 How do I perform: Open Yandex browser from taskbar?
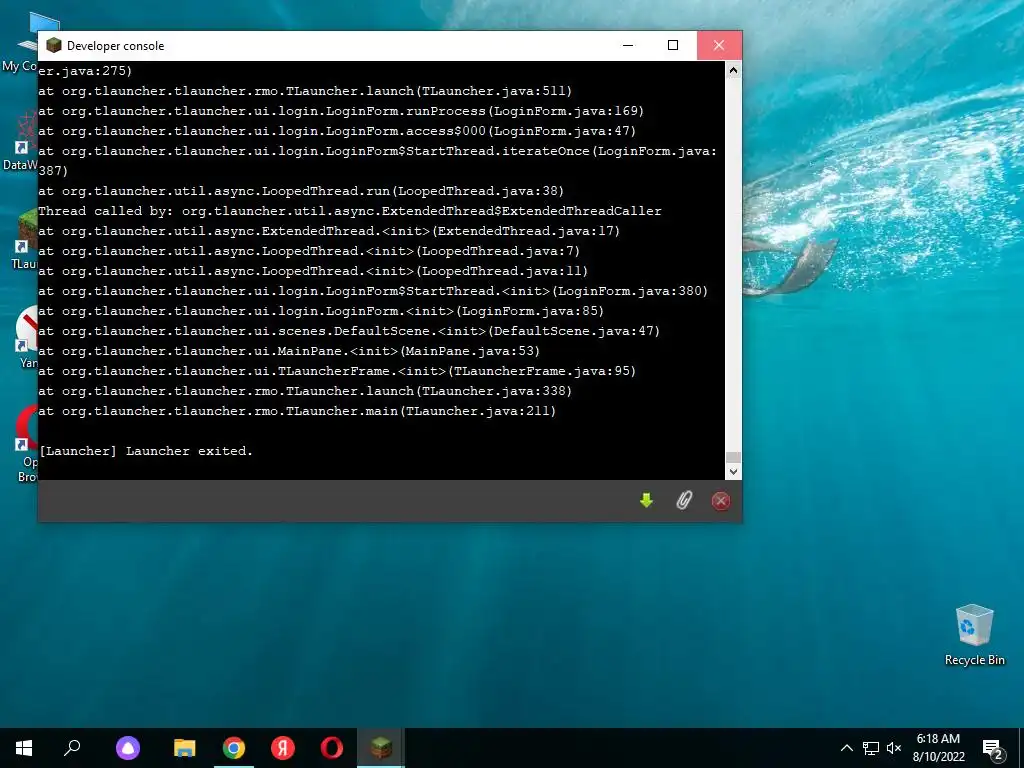[x=283, y=748]
